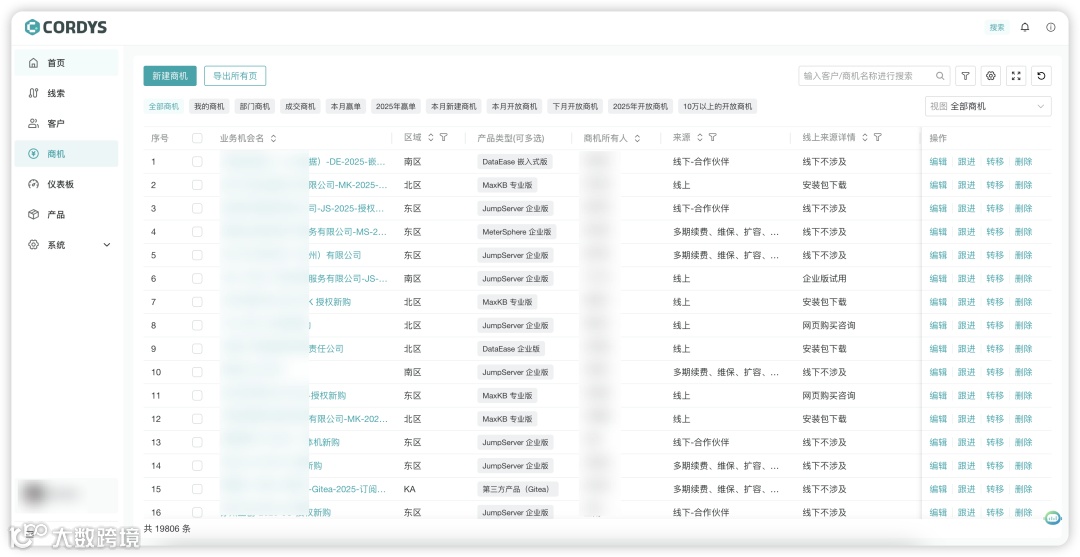Select the 2025年开放商机 filter tab
1080x557 pixels.
click(x=640, y=107)
